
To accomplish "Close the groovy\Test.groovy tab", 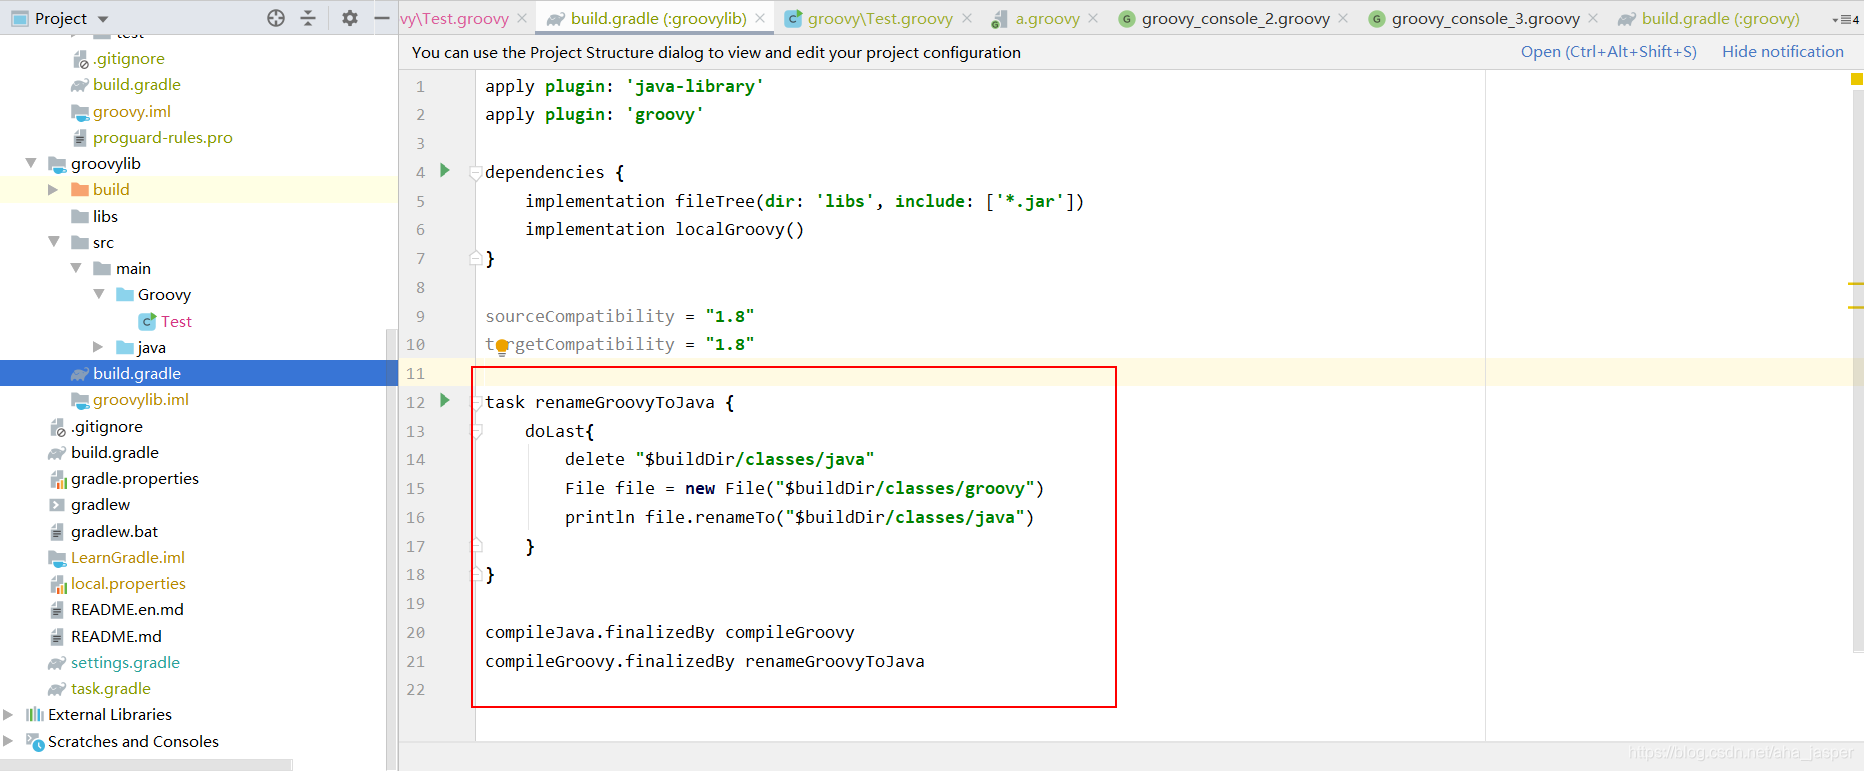I will 967,18.
